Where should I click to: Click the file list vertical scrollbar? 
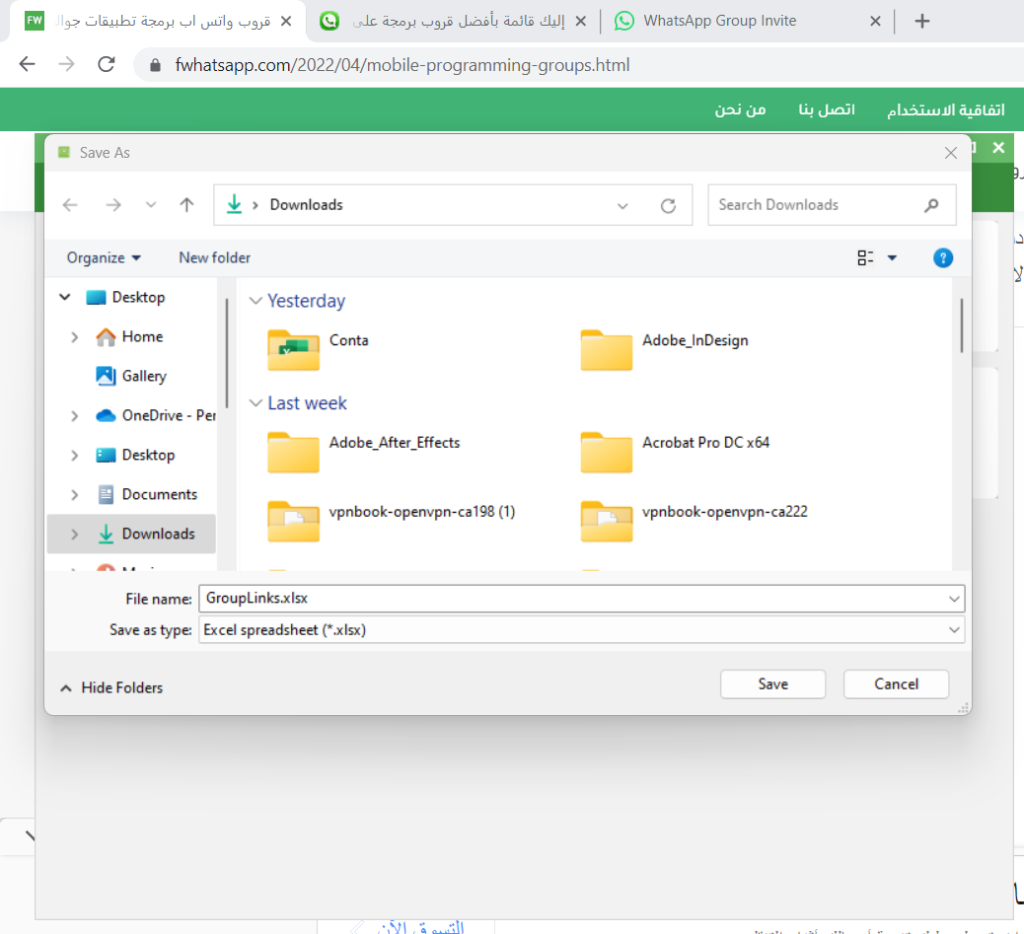(x=961, y=325)
